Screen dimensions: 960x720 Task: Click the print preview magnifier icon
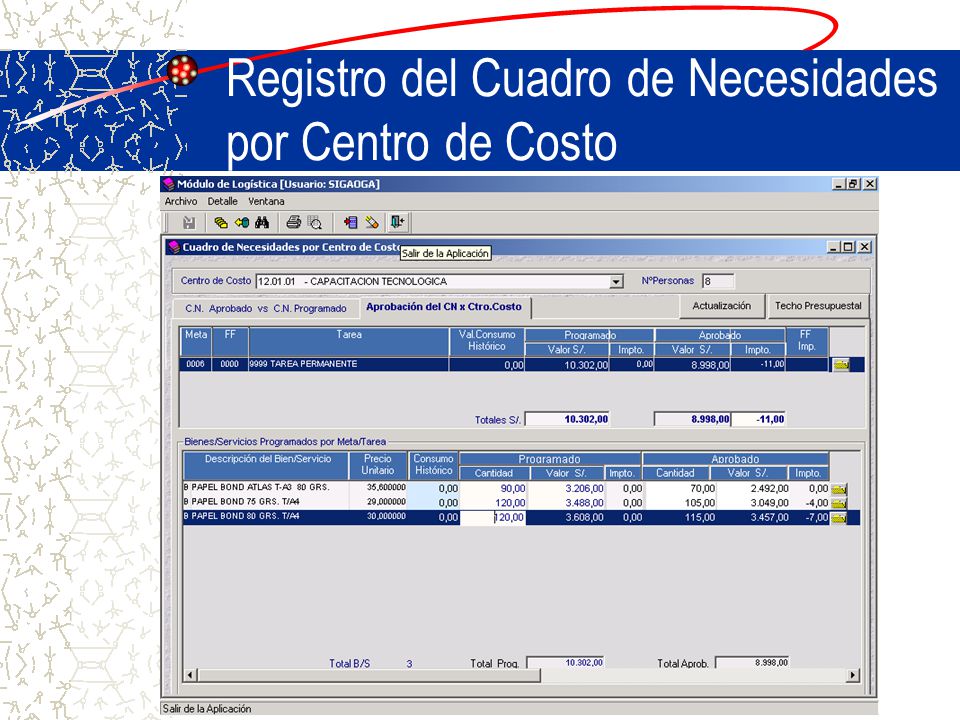pos(315,223)
